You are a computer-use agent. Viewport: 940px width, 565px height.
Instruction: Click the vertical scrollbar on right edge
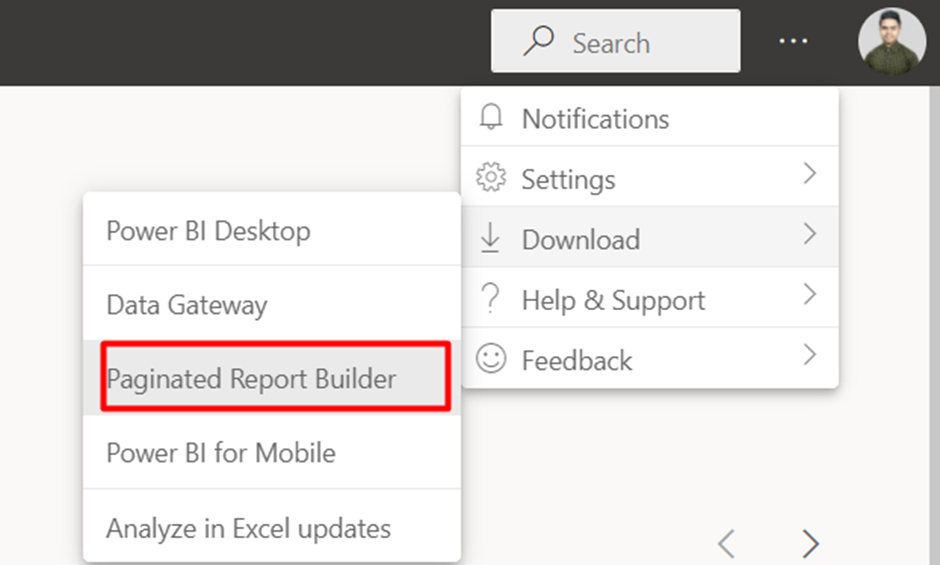pos(935,324)
